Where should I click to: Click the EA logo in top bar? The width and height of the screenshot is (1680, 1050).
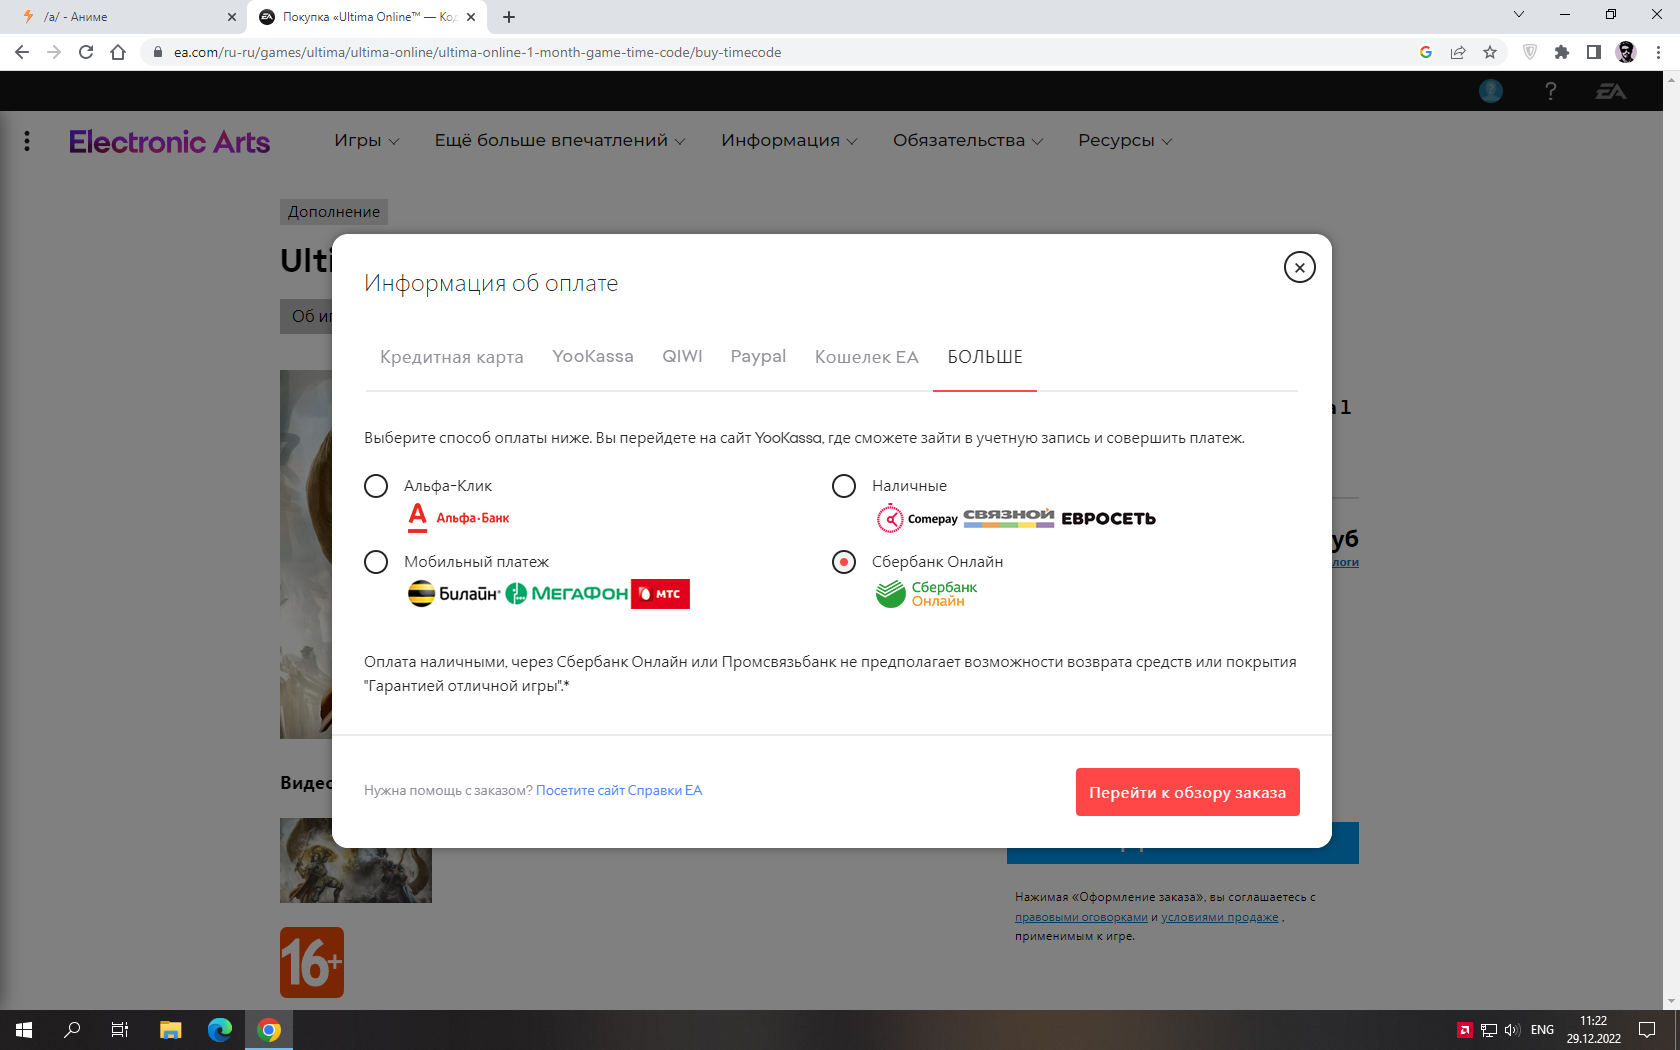click(1611, 91)
